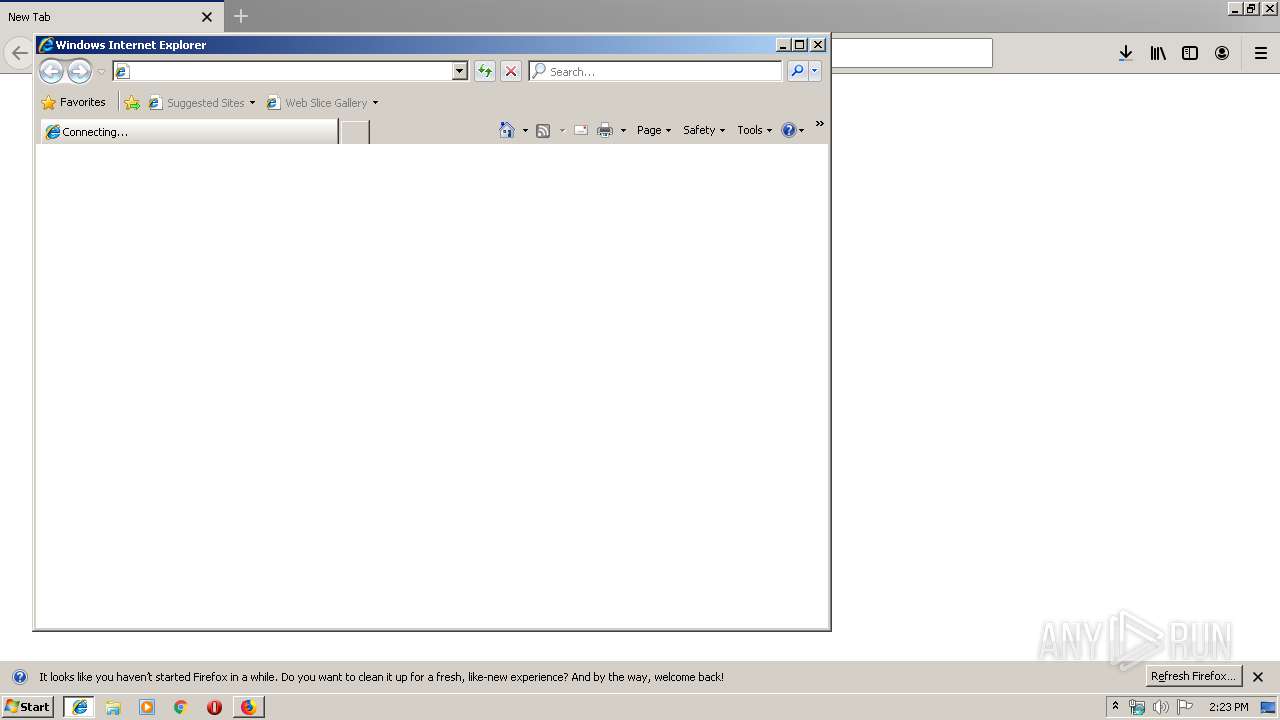
Task: Click the Internet Explorer address bar field
Action: pos(283,71)
